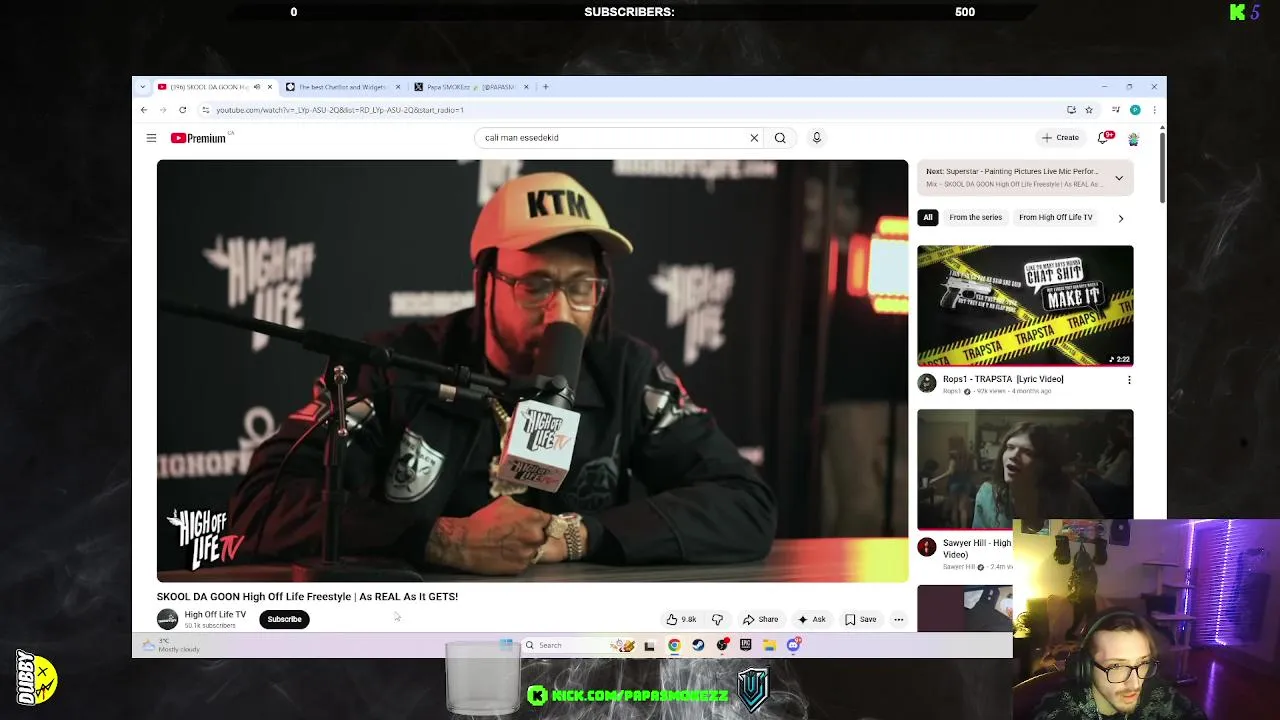Share the freestyle video
The height and width of the screenshot is (720, 1280).
(760, 619)
